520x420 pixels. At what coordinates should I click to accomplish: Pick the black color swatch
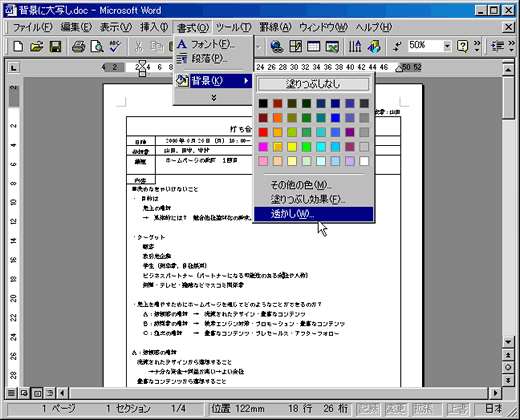pyautogui.click(x=263, y=103)
